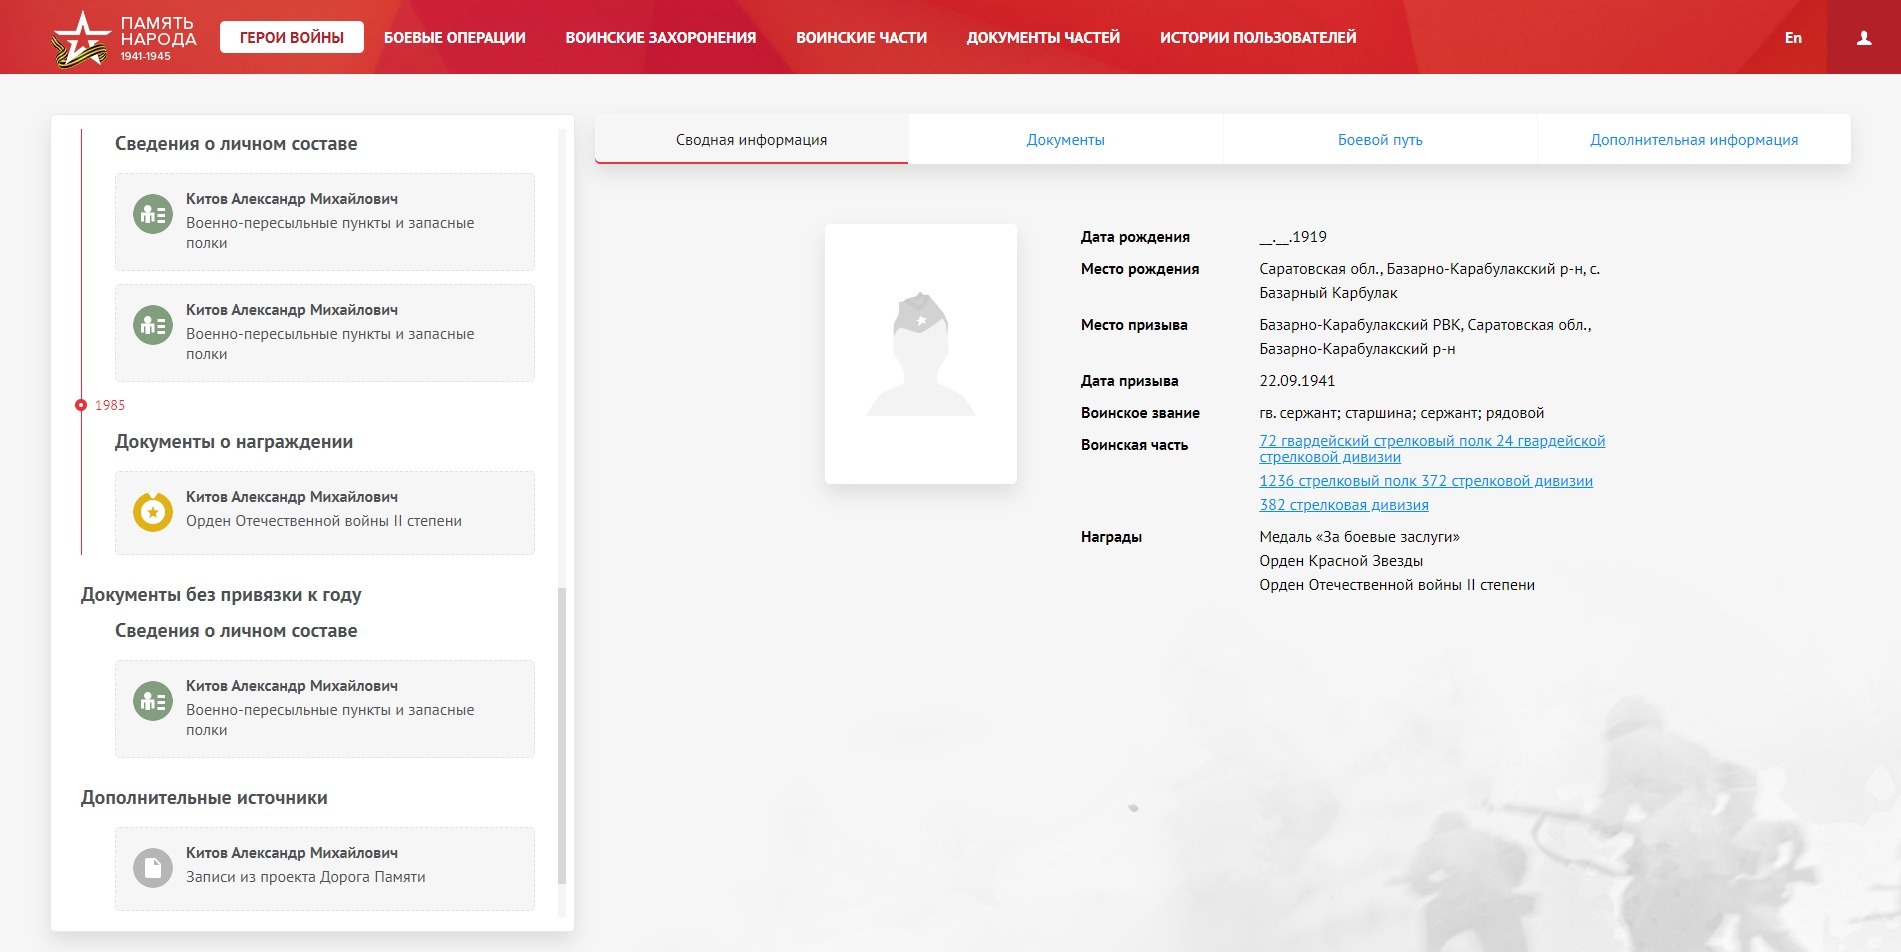Switch language to En
Screen dimensions: 1901x952
pos(1793,38)
